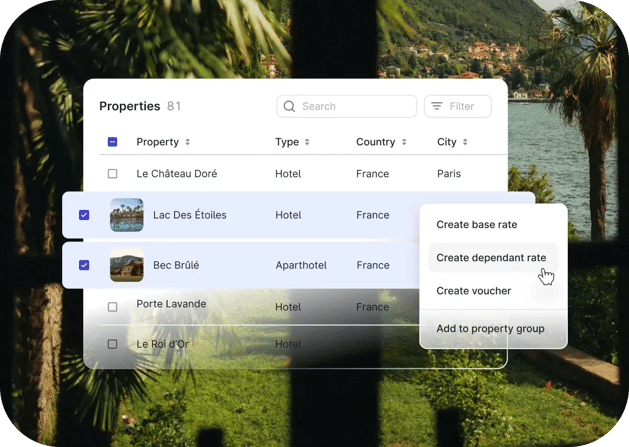Click the search magnifier icon
The width and height of the screenshot is (629, 447).
coord(289,107)
